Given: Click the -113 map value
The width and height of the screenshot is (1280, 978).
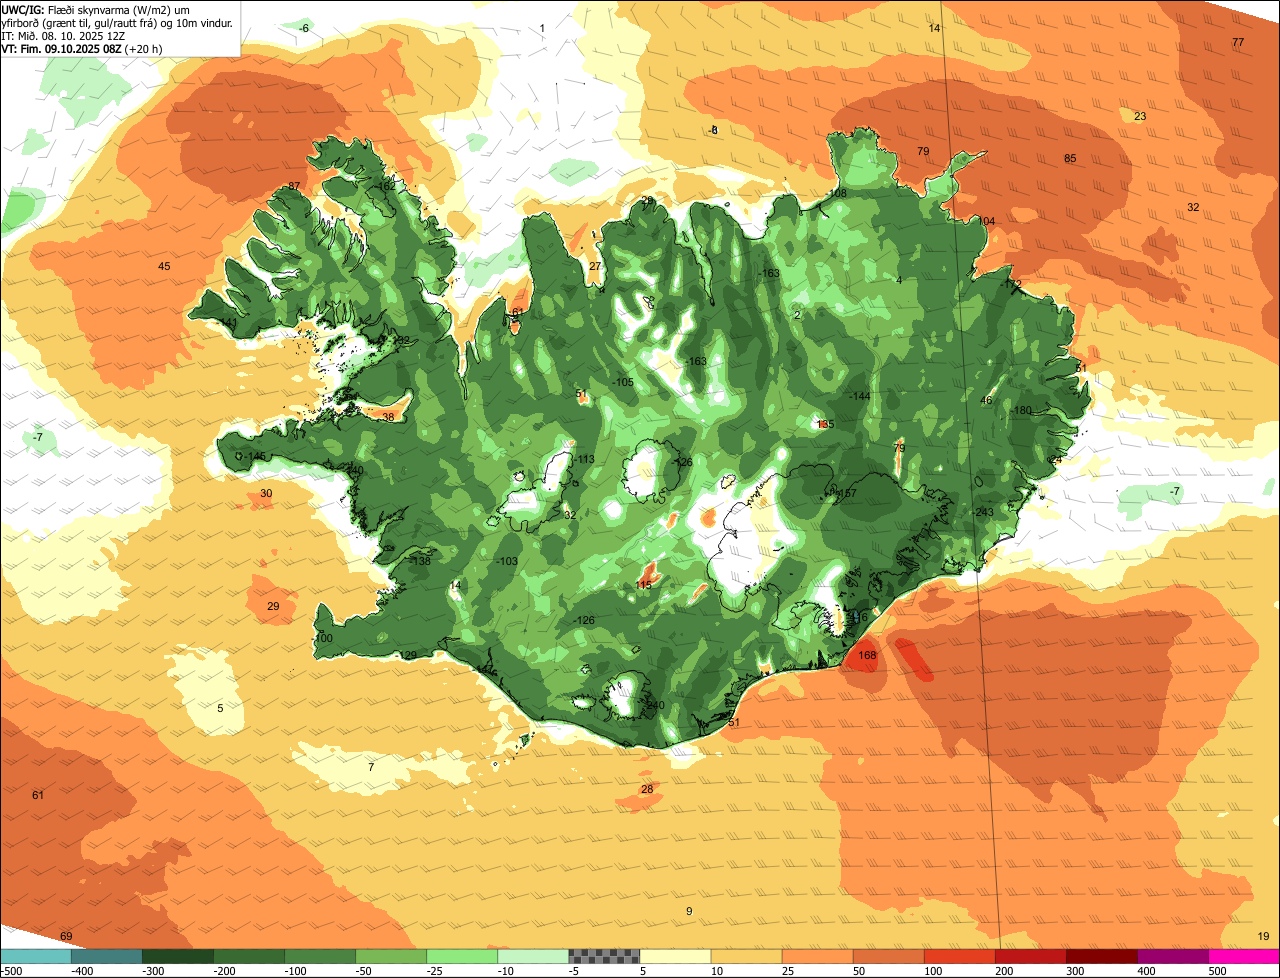Looking at the screenshot, I should [584, 460].
